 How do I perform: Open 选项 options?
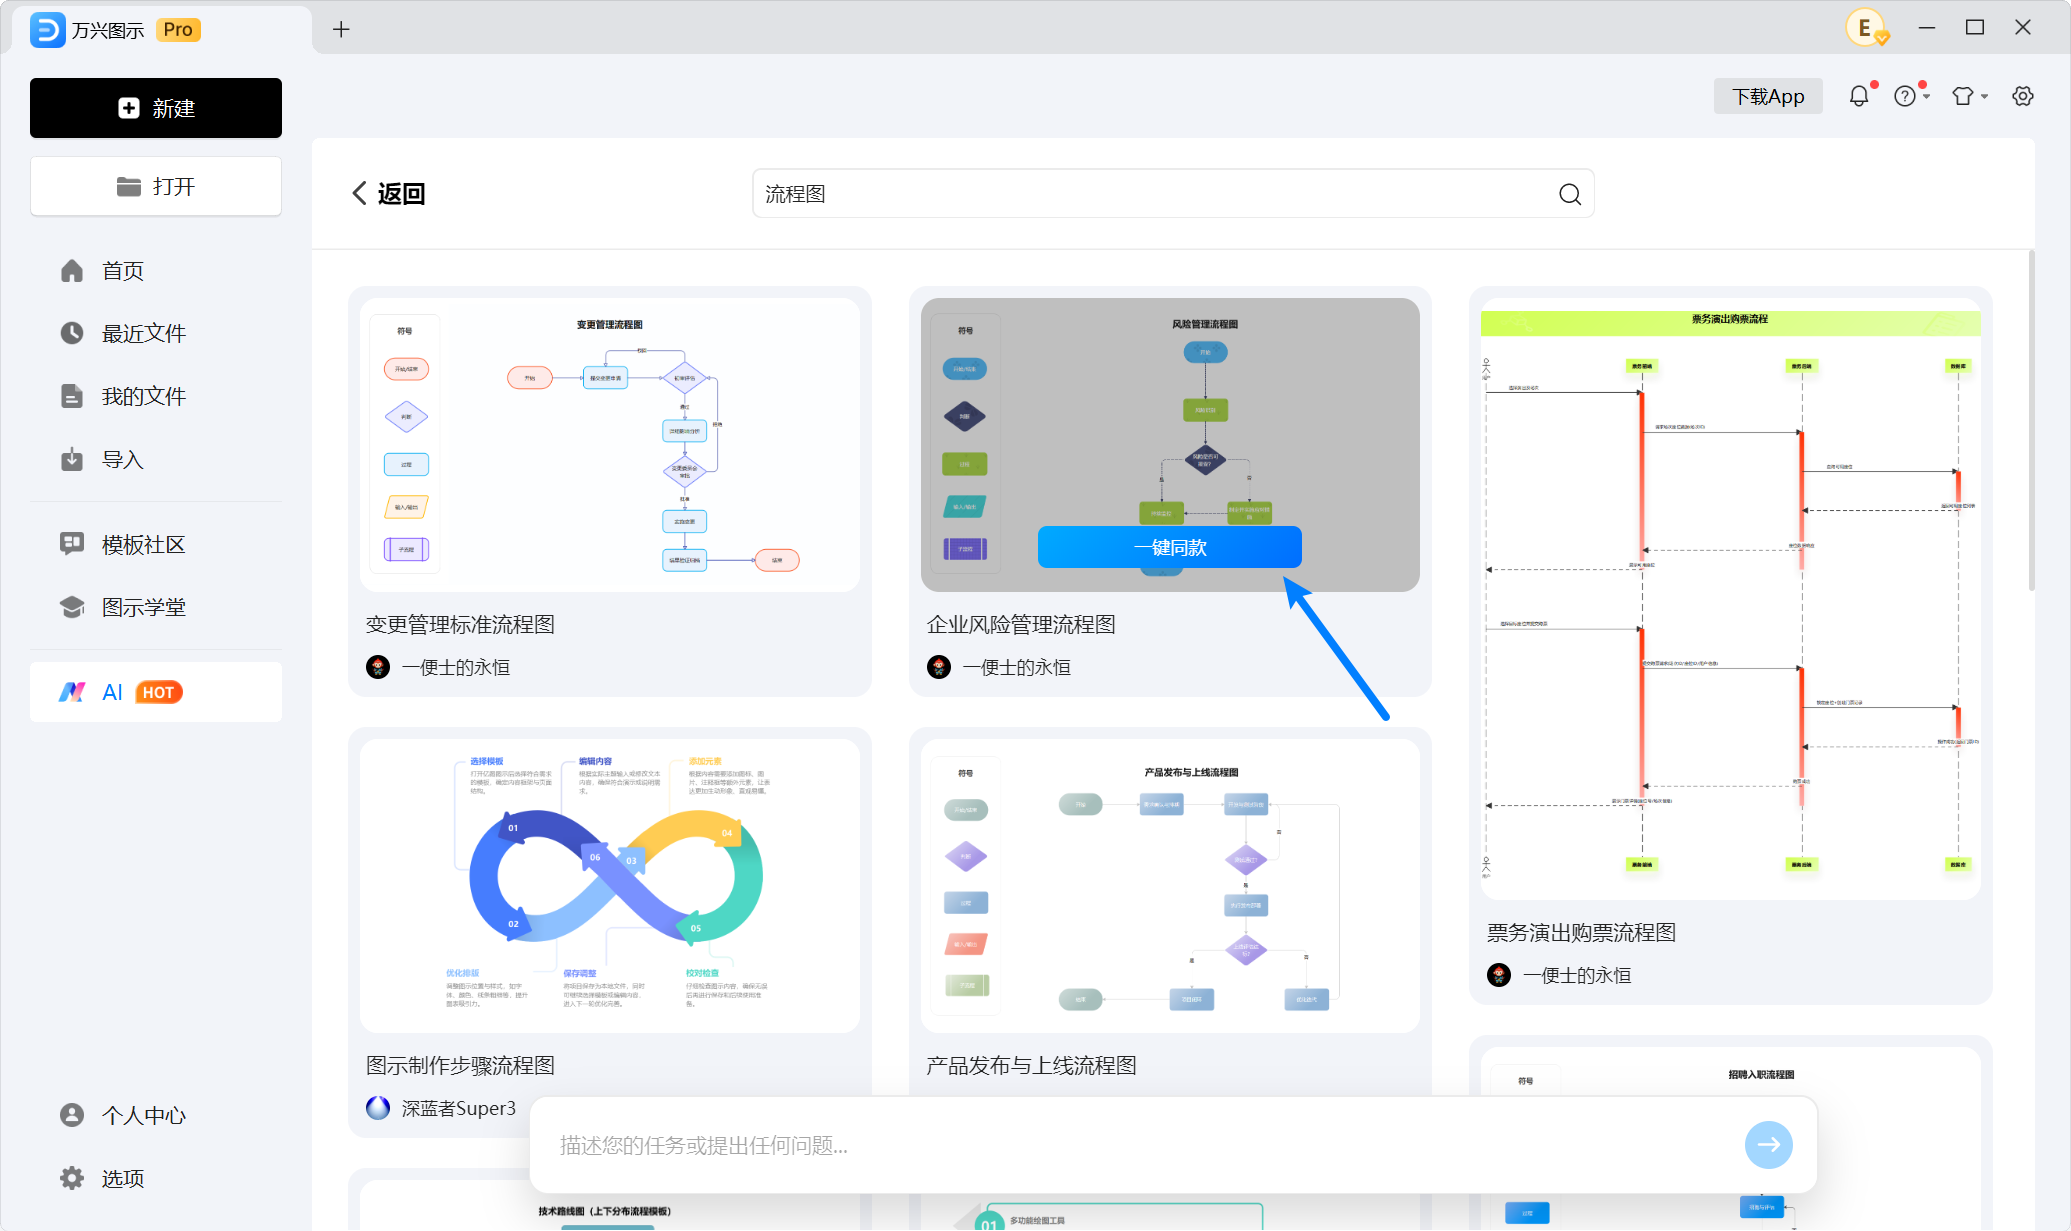click(156, 1178)
